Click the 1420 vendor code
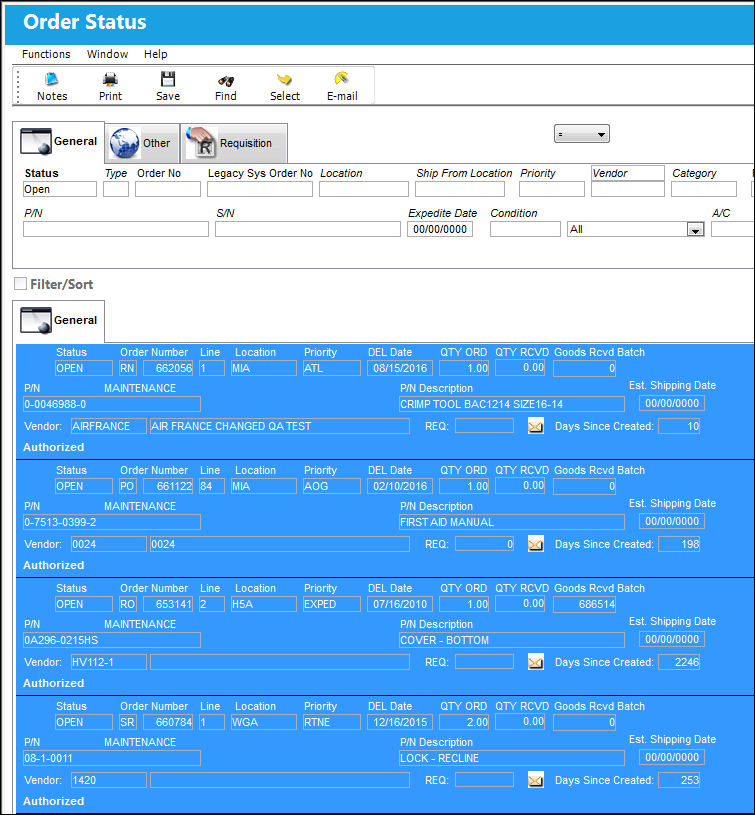The width and height of the screenshot is (755, 815). 109,780
